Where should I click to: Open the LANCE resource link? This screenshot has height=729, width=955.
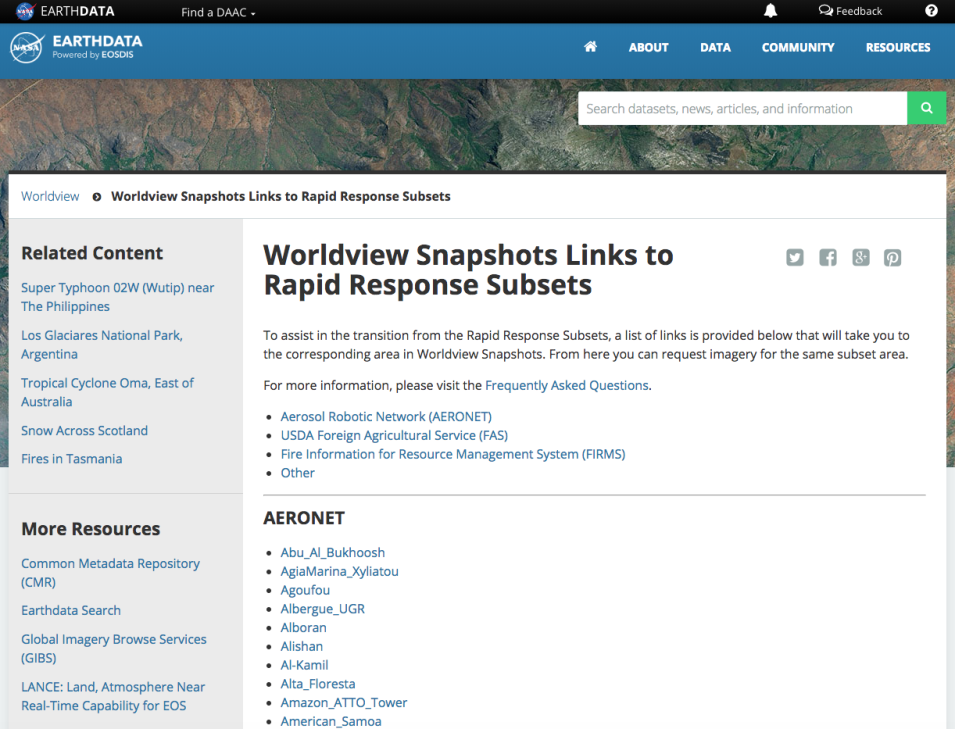(113, 696)
